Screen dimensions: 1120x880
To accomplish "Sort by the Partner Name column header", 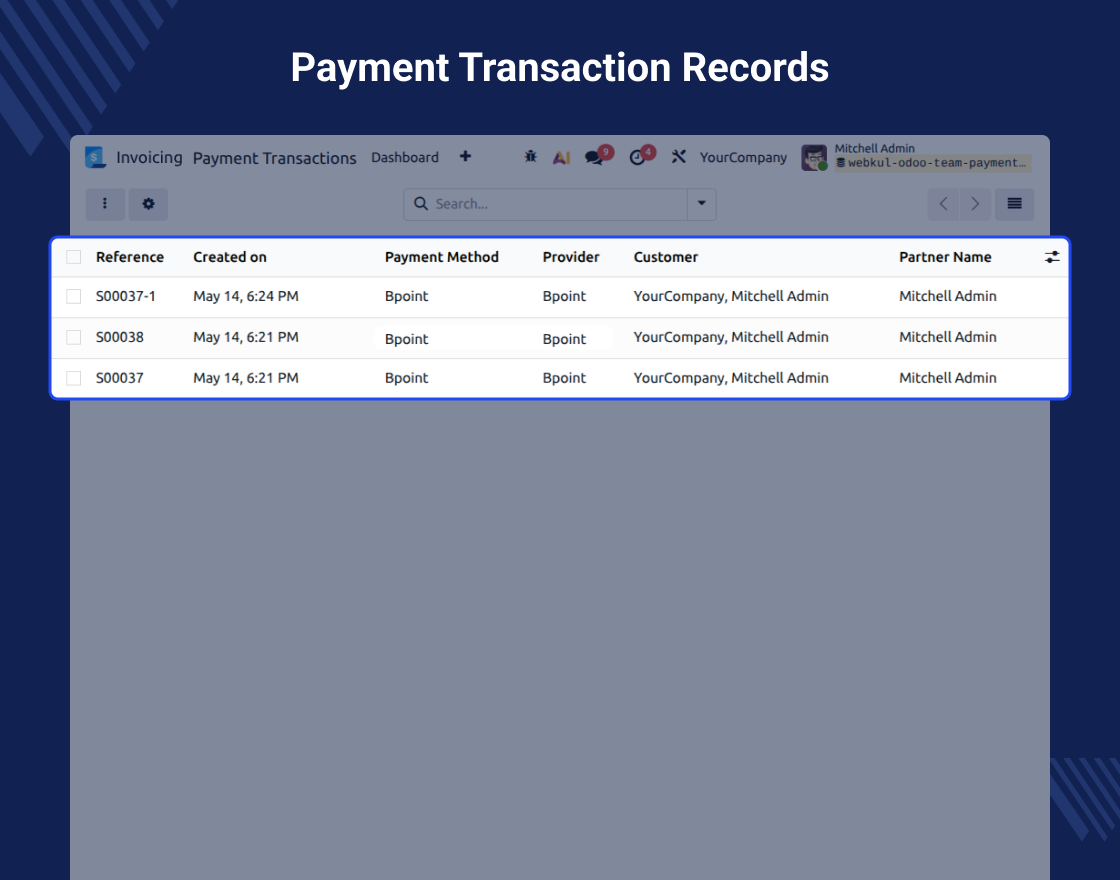I will [x=945, y=257].
